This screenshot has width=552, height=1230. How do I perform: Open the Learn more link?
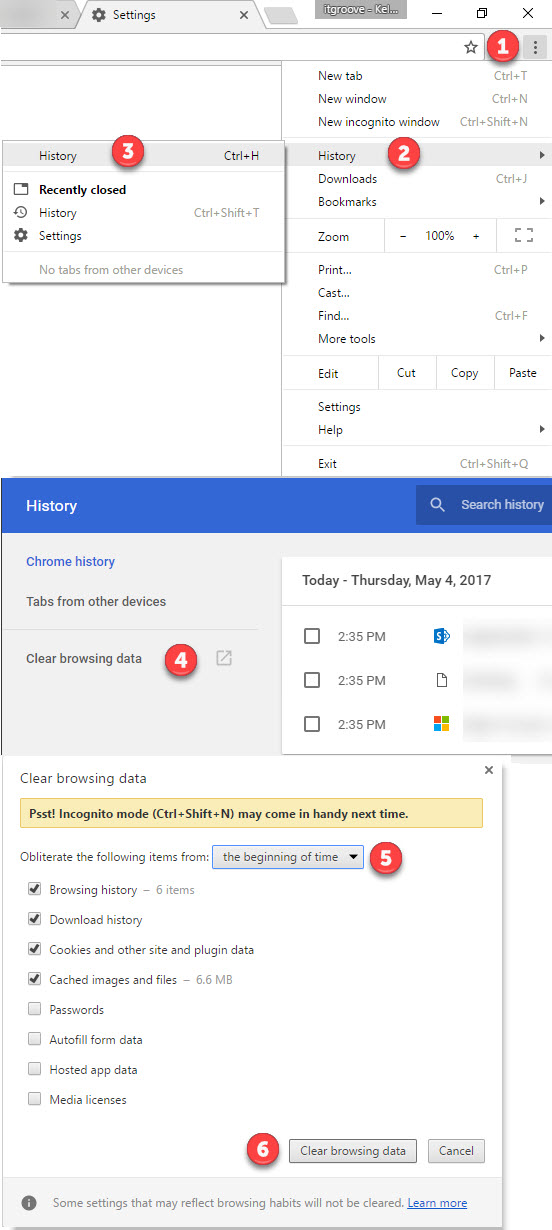pos(437,1203)
